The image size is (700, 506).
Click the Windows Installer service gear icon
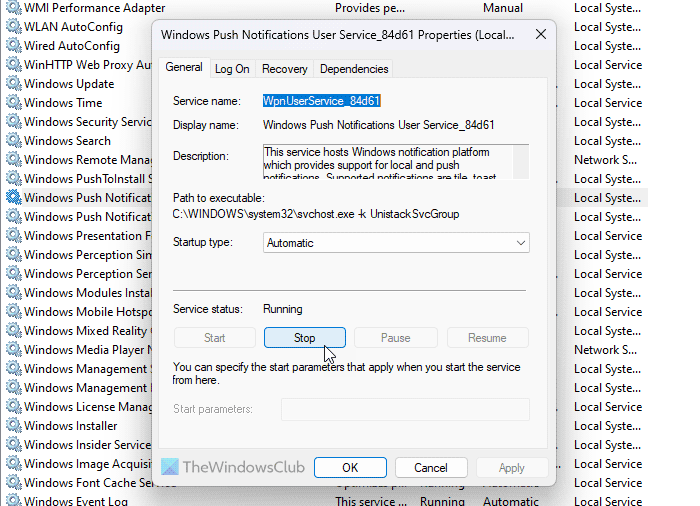(x=14, y=426)
